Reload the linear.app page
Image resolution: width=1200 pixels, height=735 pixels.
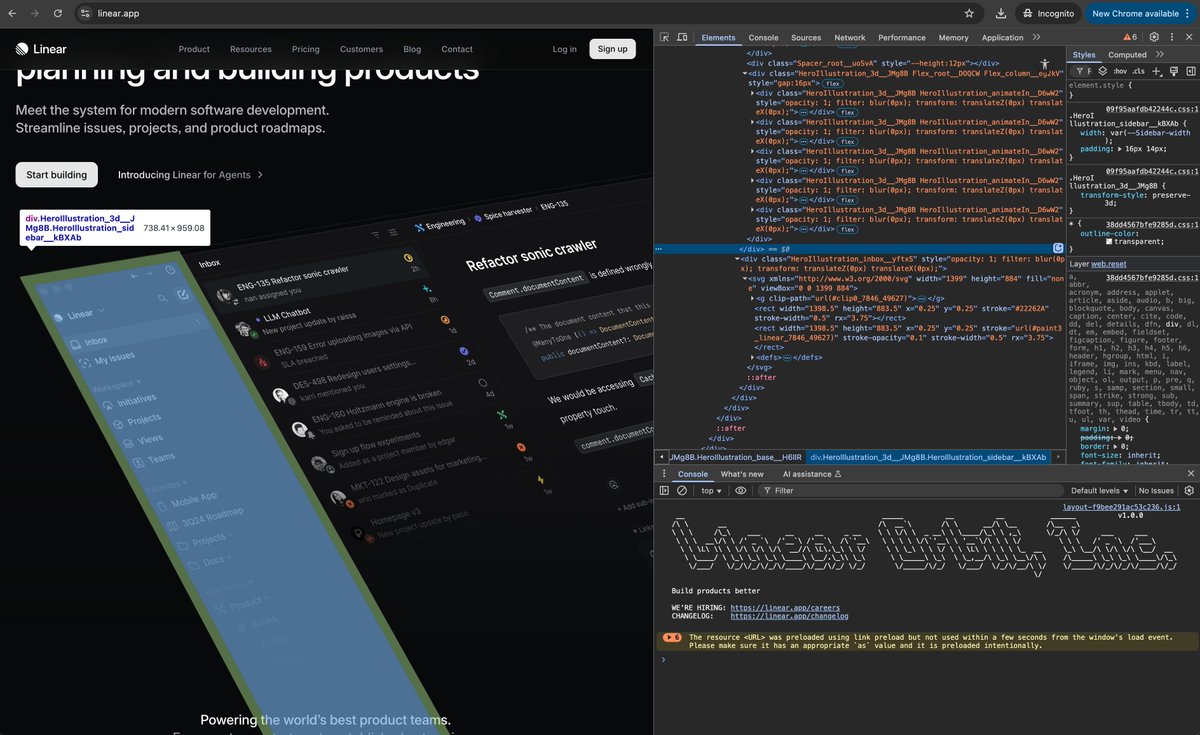click(58, 13)
